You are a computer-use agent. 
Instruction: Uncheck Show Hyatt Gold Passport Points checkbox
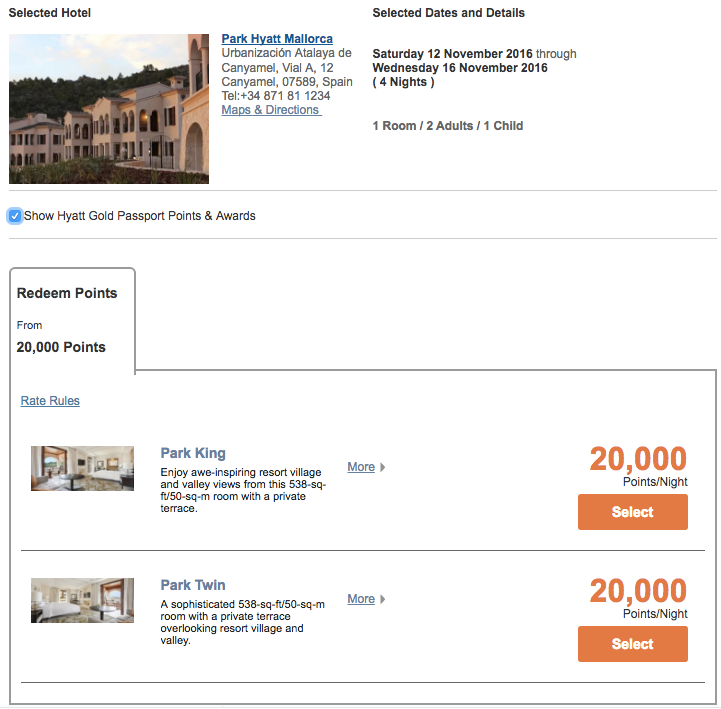(15, 216)
